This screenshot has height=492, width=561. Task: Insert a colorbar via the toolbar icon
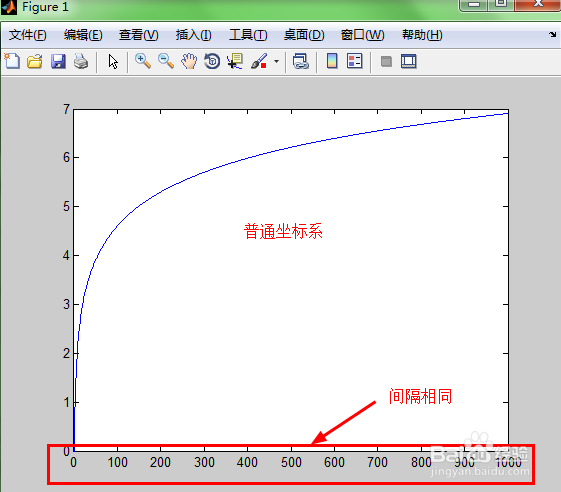click(x=332, y=61)
